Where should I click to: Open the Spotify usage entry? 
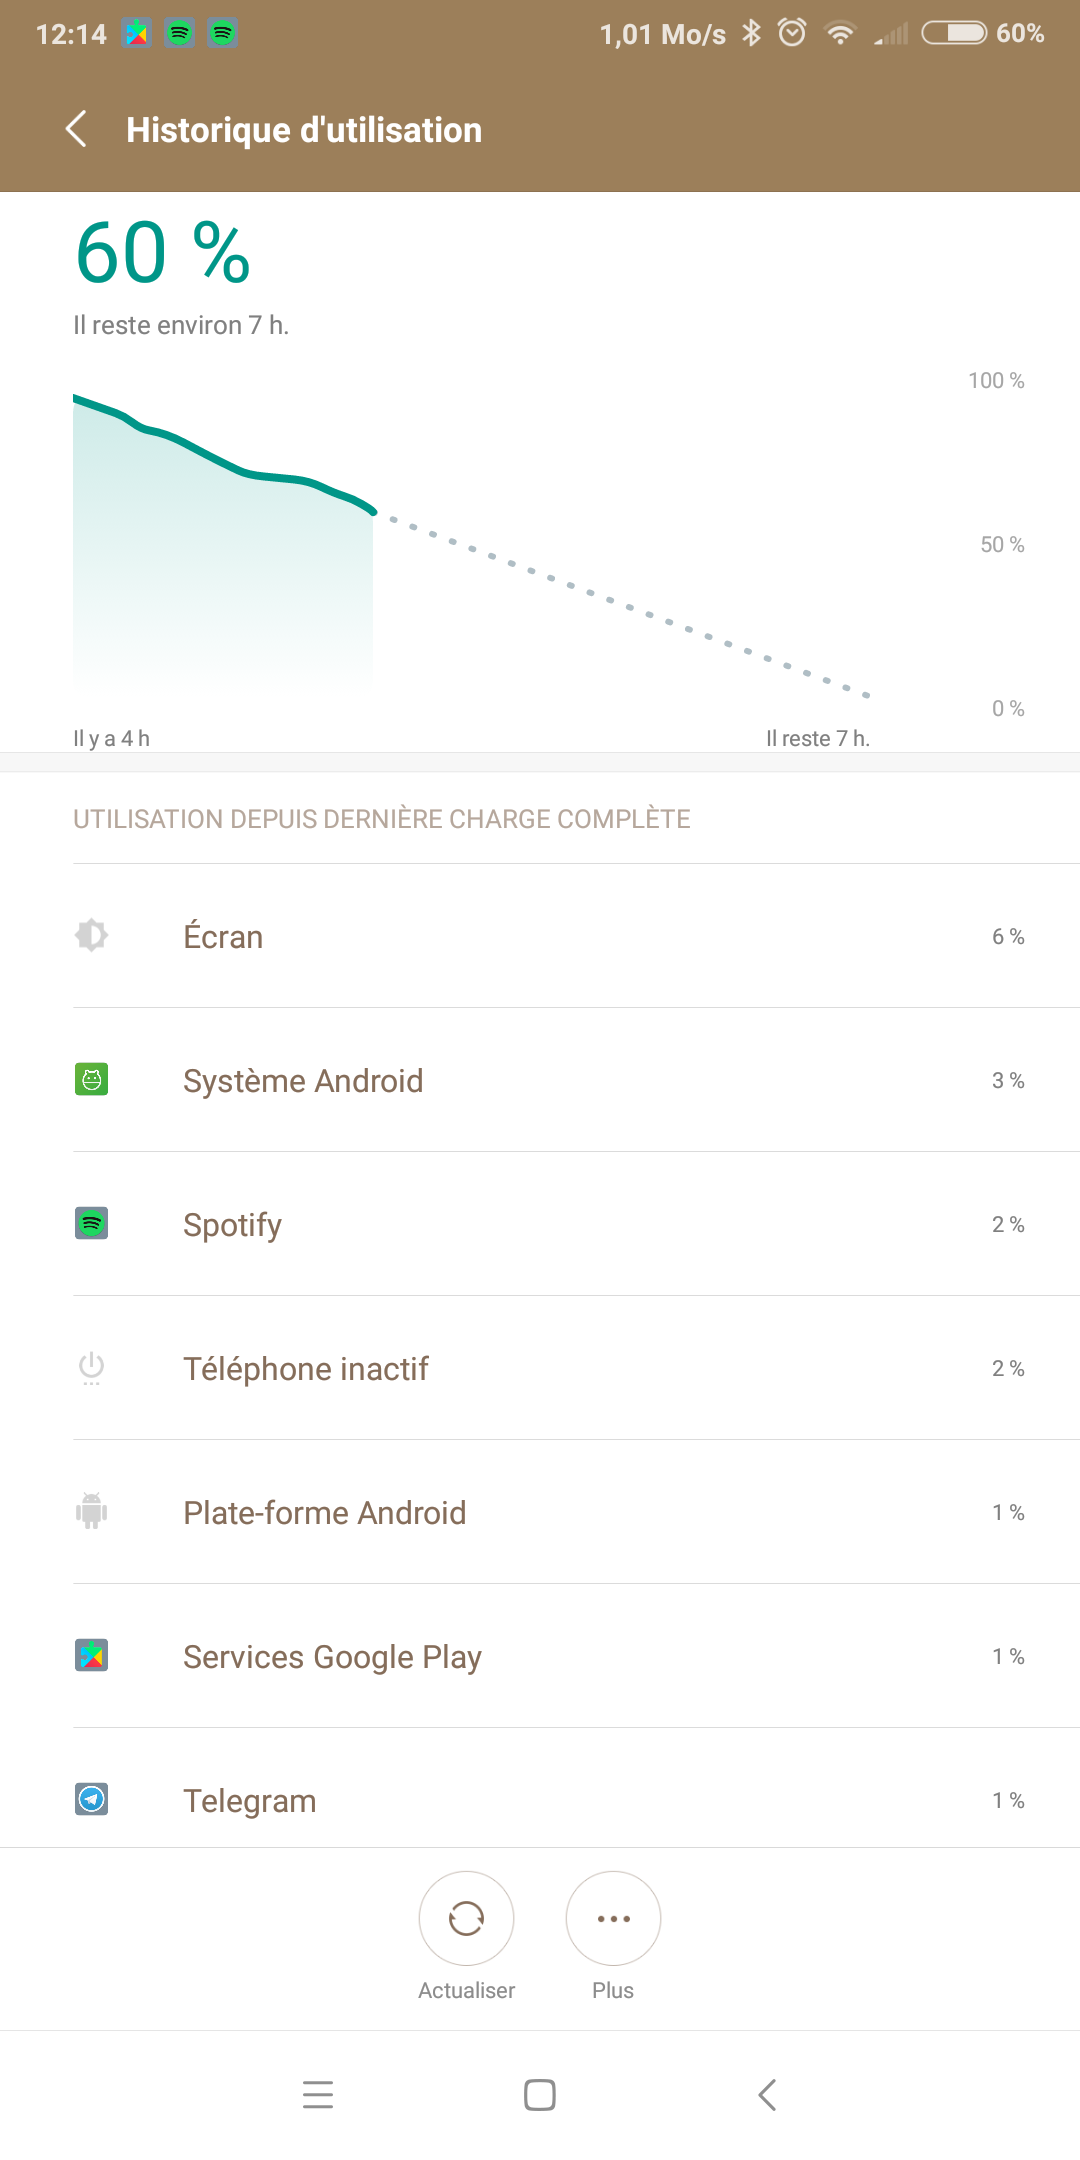232,1225
